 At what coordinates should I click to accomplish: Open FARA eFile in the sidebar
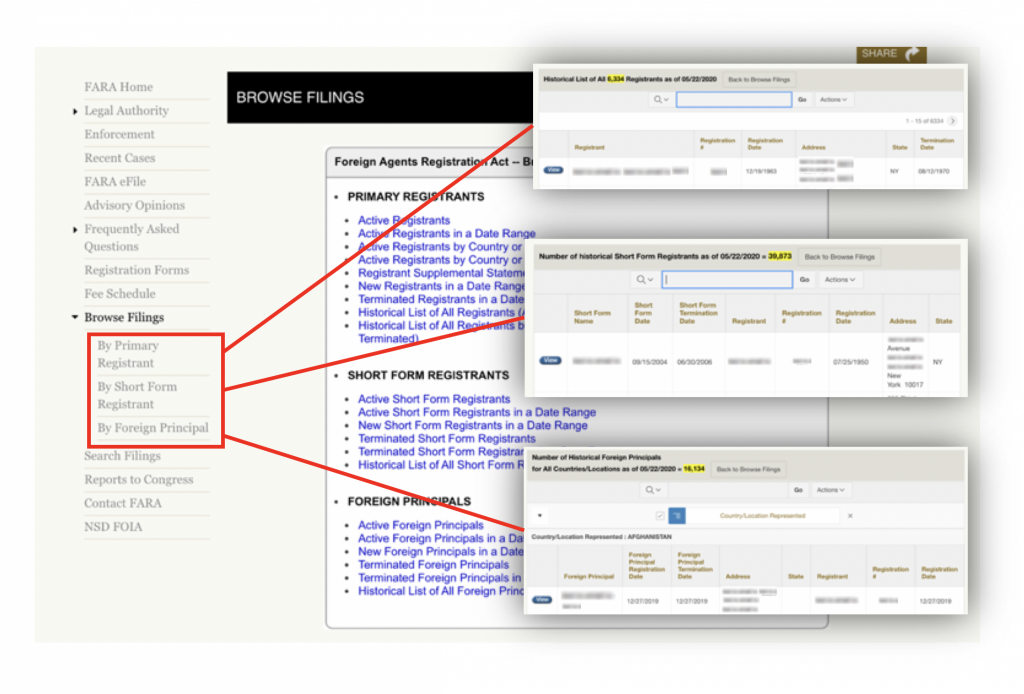point(115,181)
